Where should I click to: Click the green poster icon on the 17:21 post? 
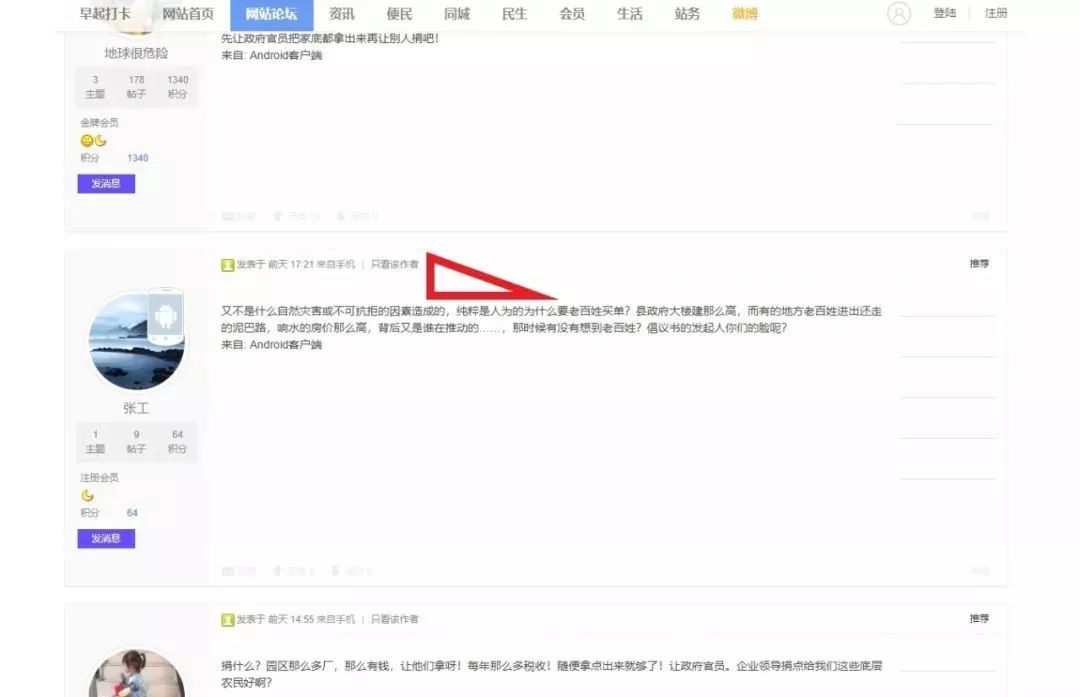pyautogui.click(x=227, y=264)
